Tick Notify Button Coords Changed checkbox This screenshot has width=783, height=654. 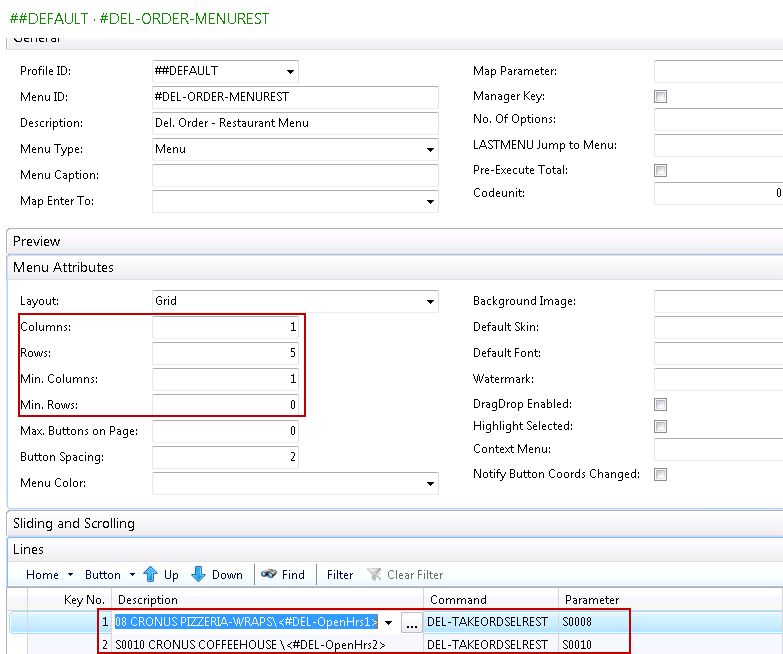660,475
